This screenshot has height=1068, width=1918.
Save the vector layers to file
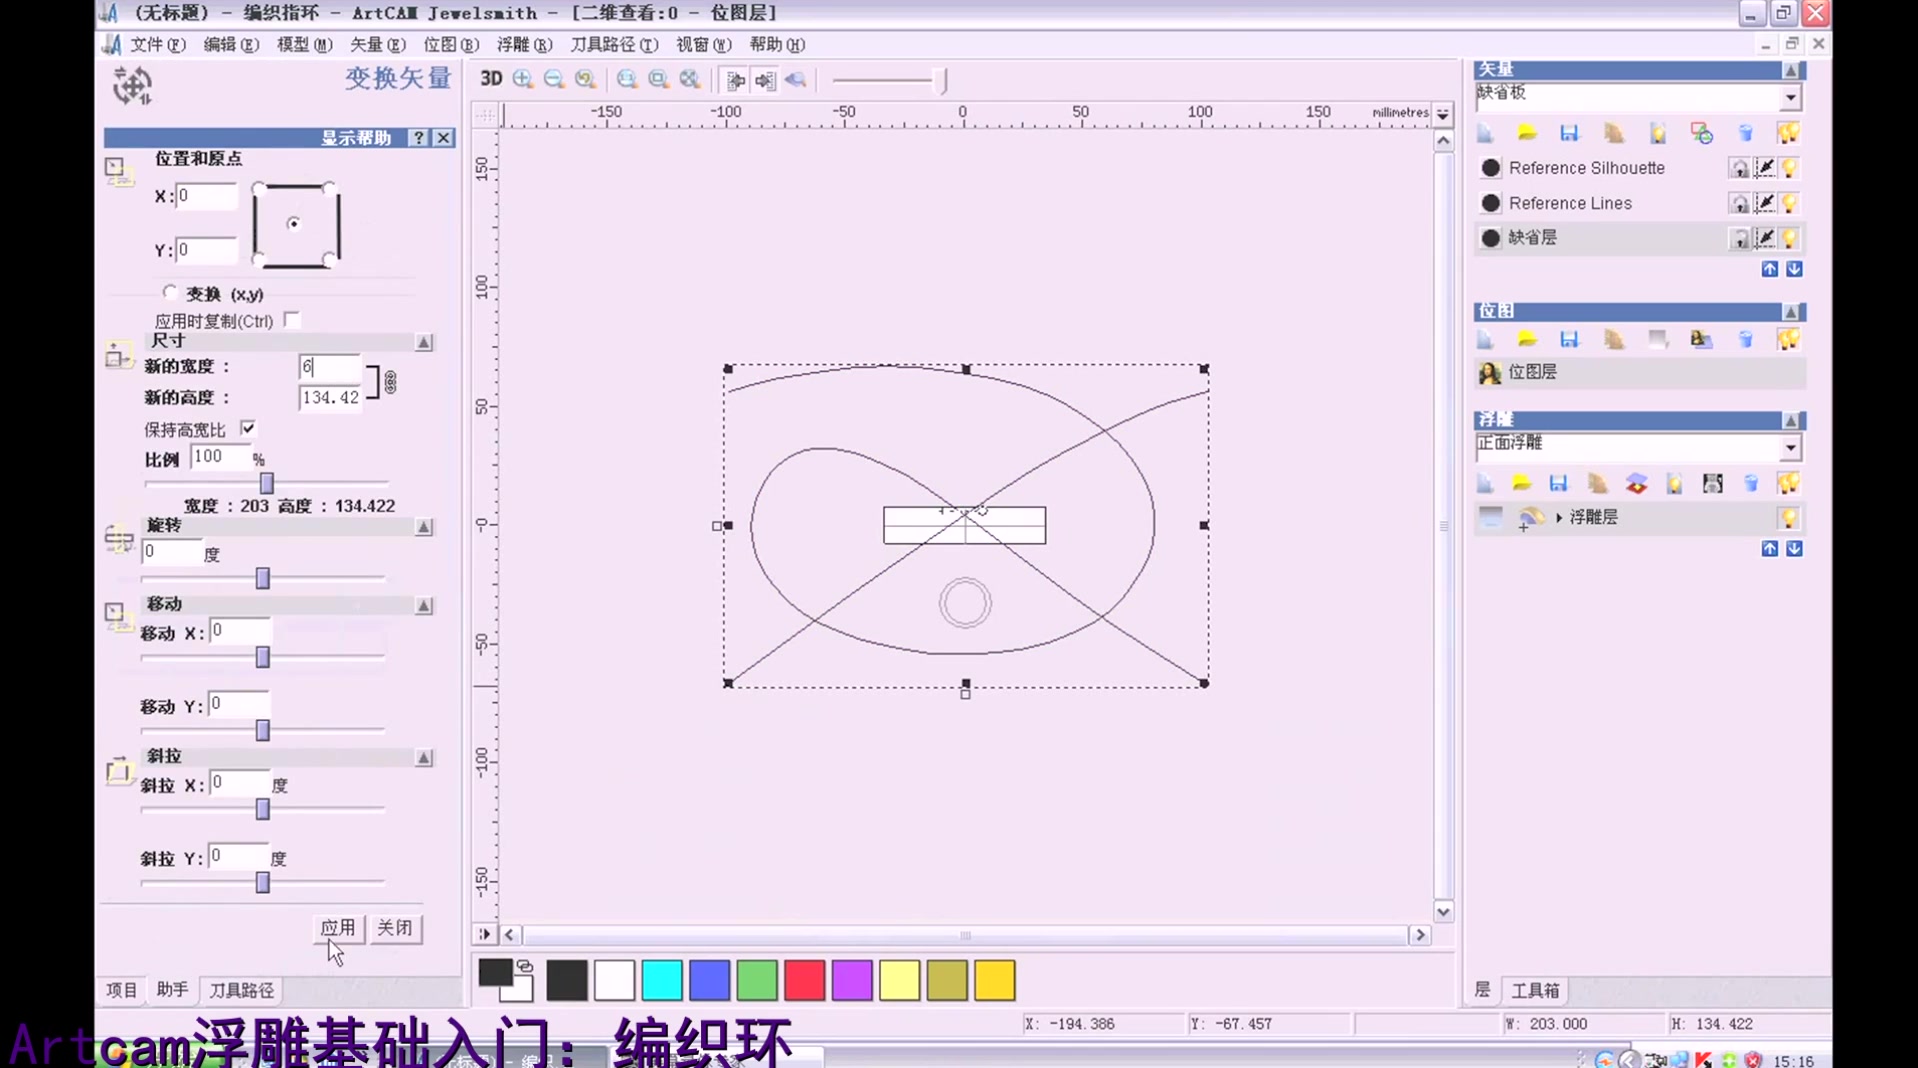(1570, 133)
